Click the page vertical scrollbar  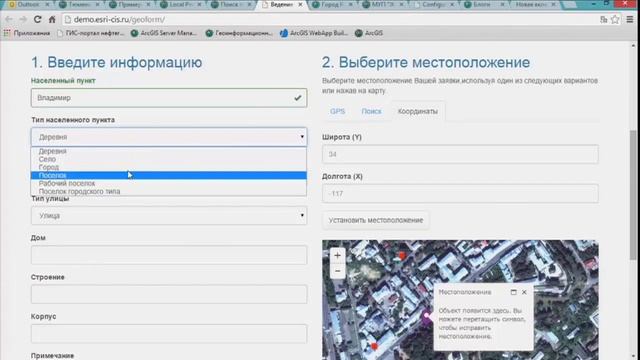click(633, 195)
